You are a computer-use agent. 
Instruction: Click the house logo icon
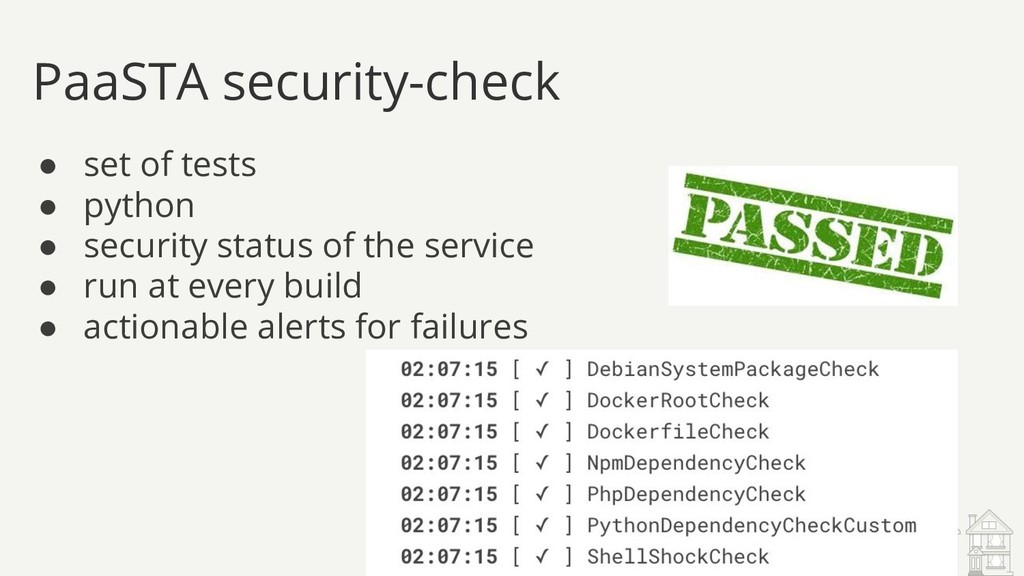tap(989, 542)
